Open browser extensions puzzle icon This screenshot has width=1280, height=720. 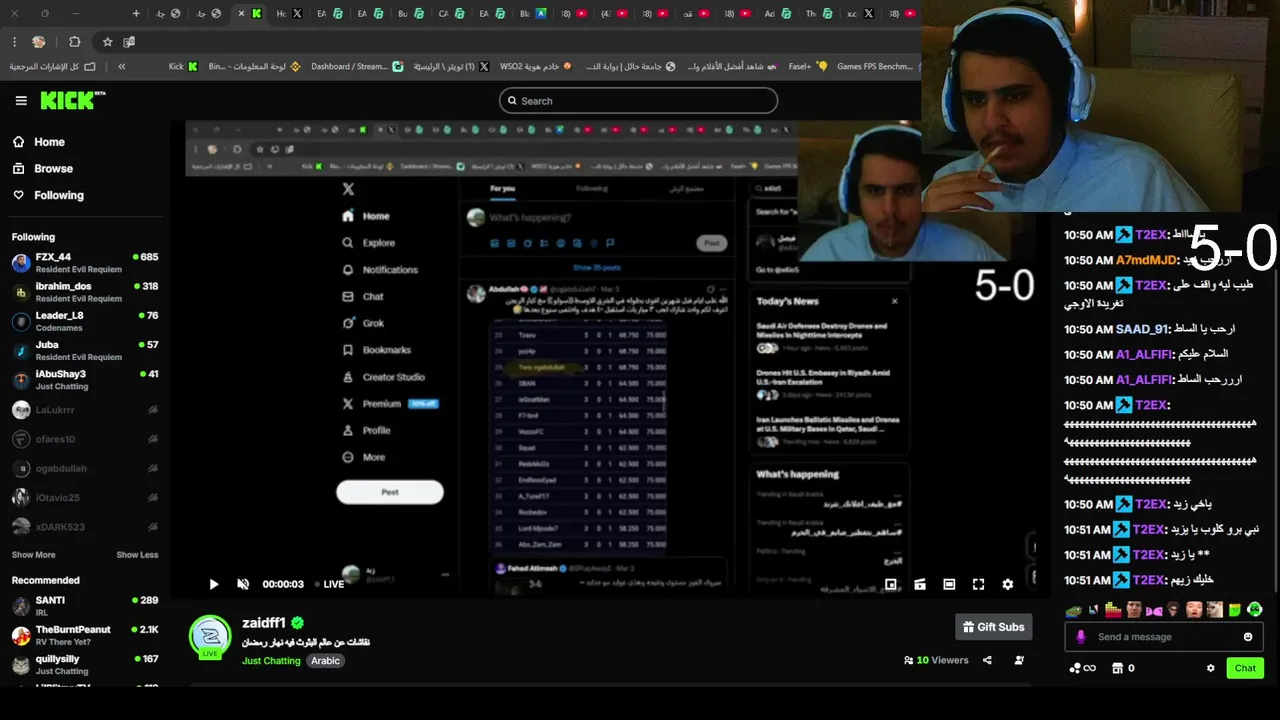point(74,42)
